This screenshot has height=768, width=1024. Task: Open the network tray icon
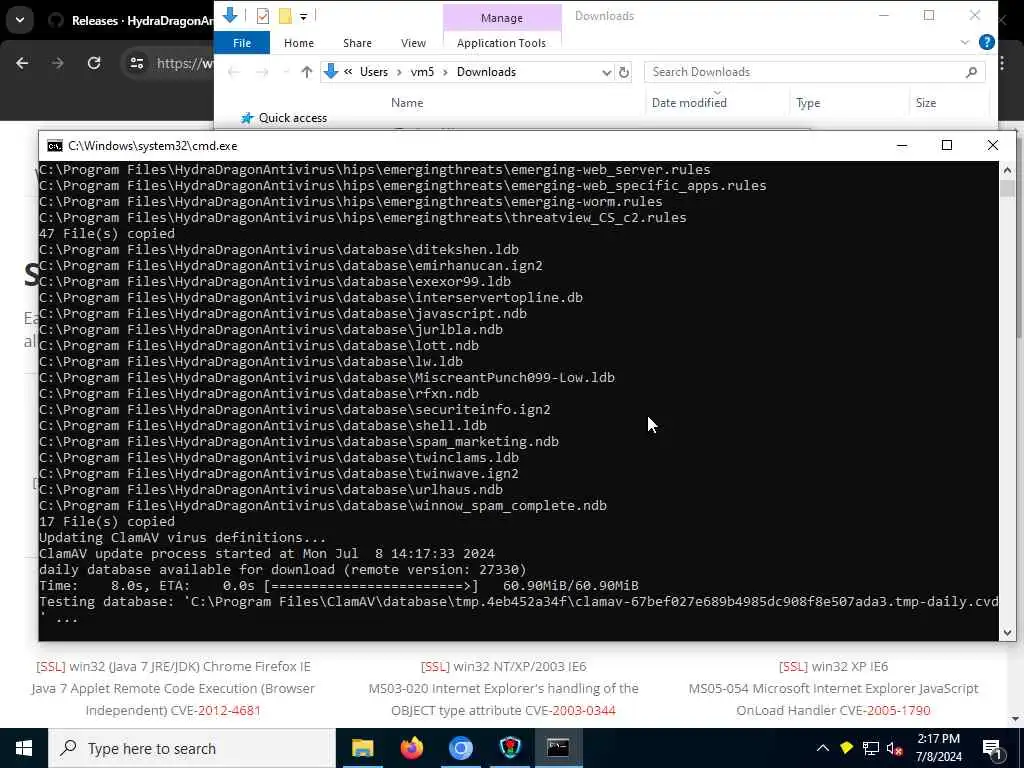[871, 748]
